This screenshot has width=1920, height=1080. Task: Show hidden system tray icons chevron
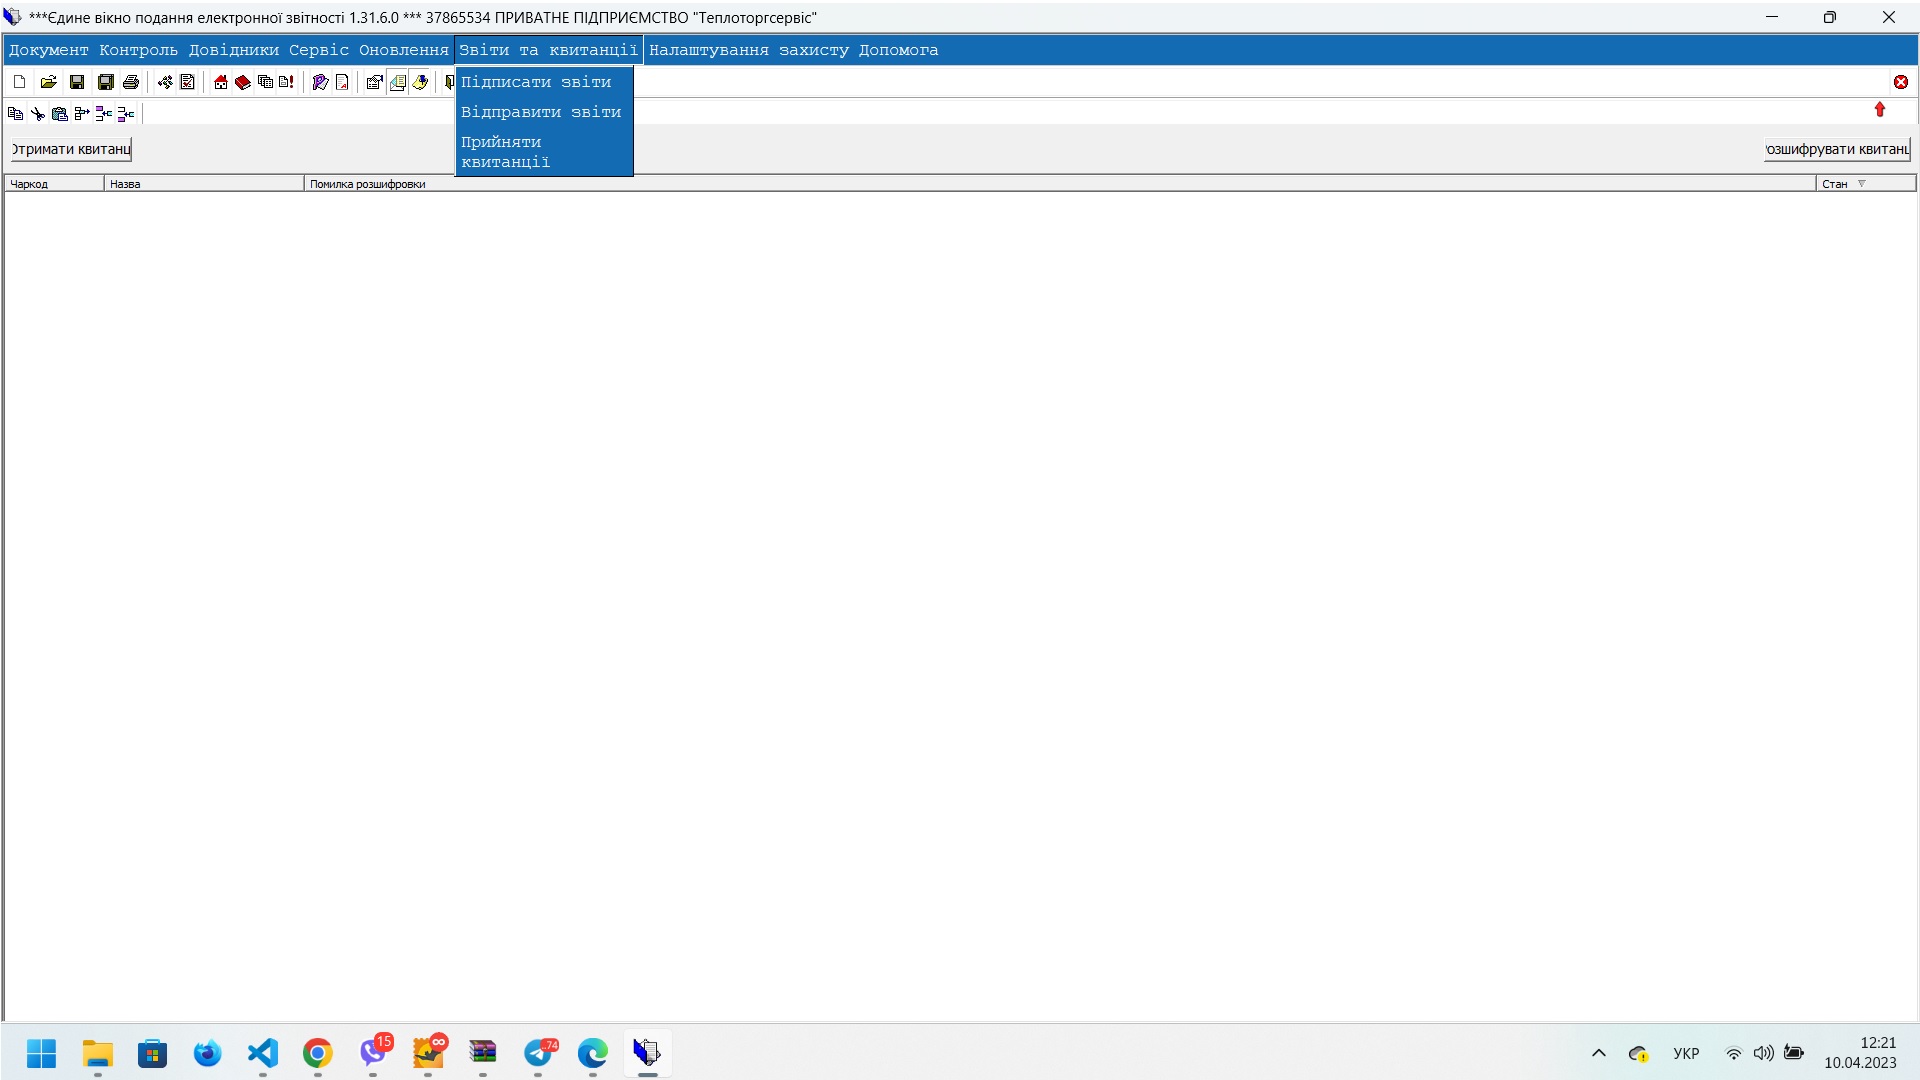[1599, 1053]
